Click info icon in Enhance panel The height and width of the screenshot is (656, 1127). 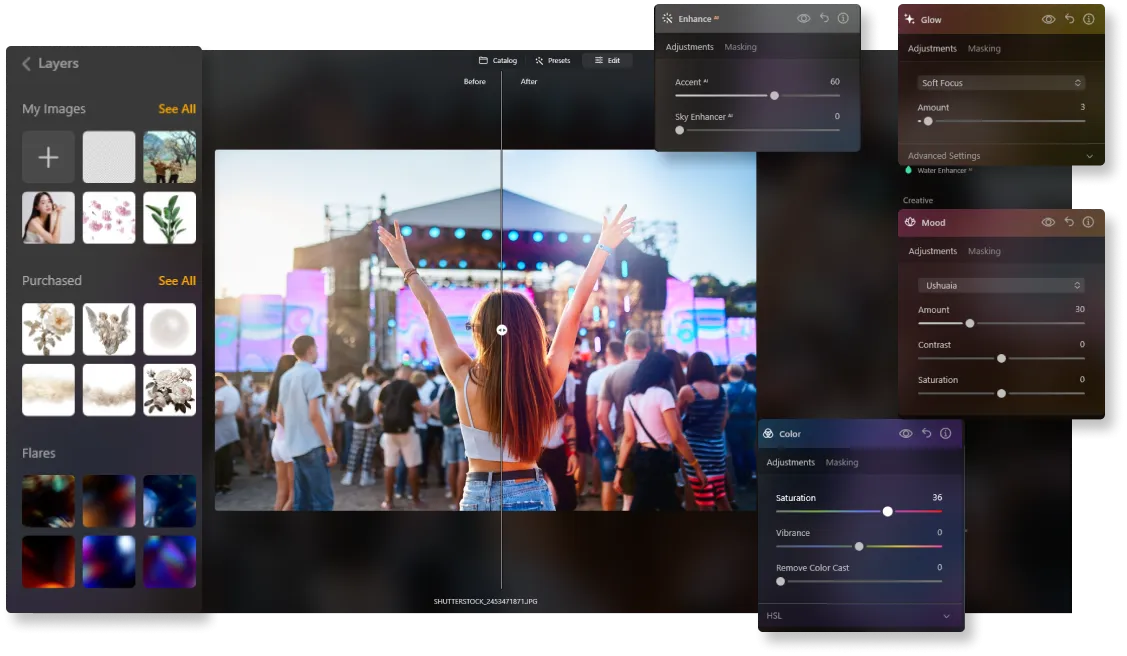coord(843,19)
